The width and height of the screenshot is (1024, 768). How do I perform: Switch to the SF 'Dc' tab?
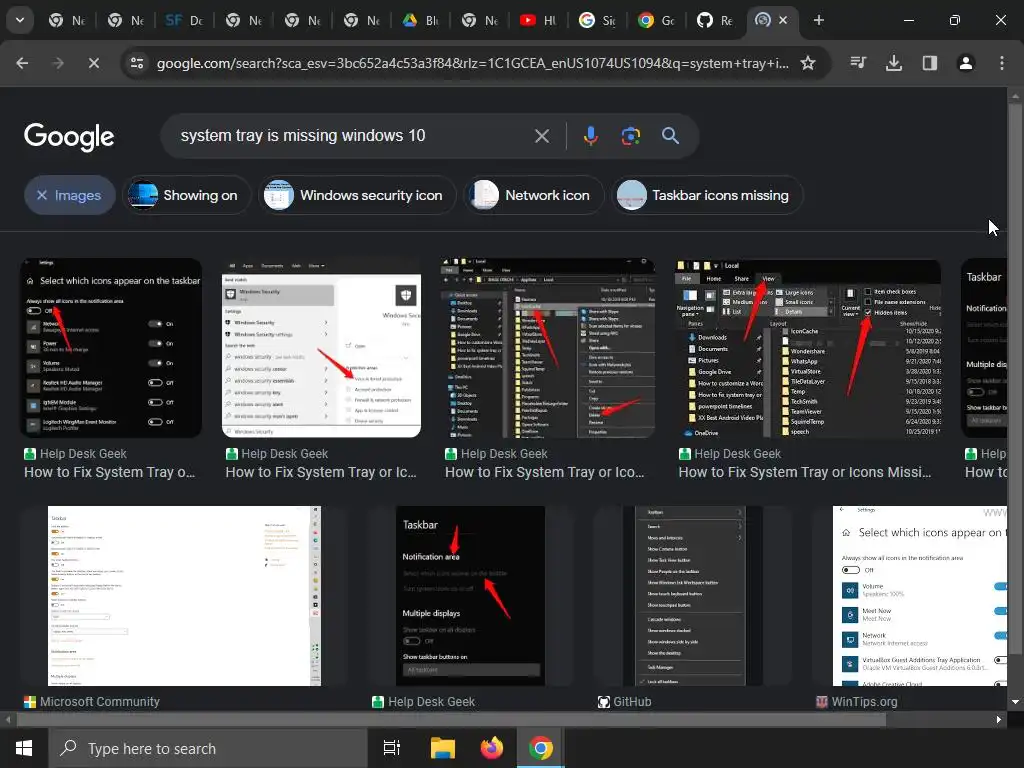185,20
